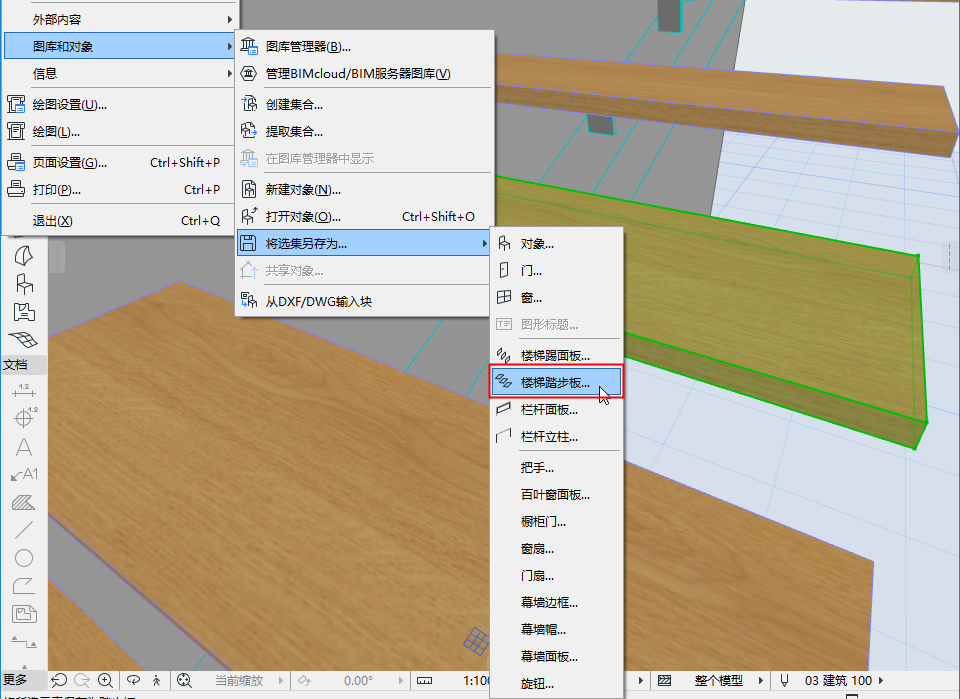
Task: Click the scale ruler icon
Action: coord(424,681)
